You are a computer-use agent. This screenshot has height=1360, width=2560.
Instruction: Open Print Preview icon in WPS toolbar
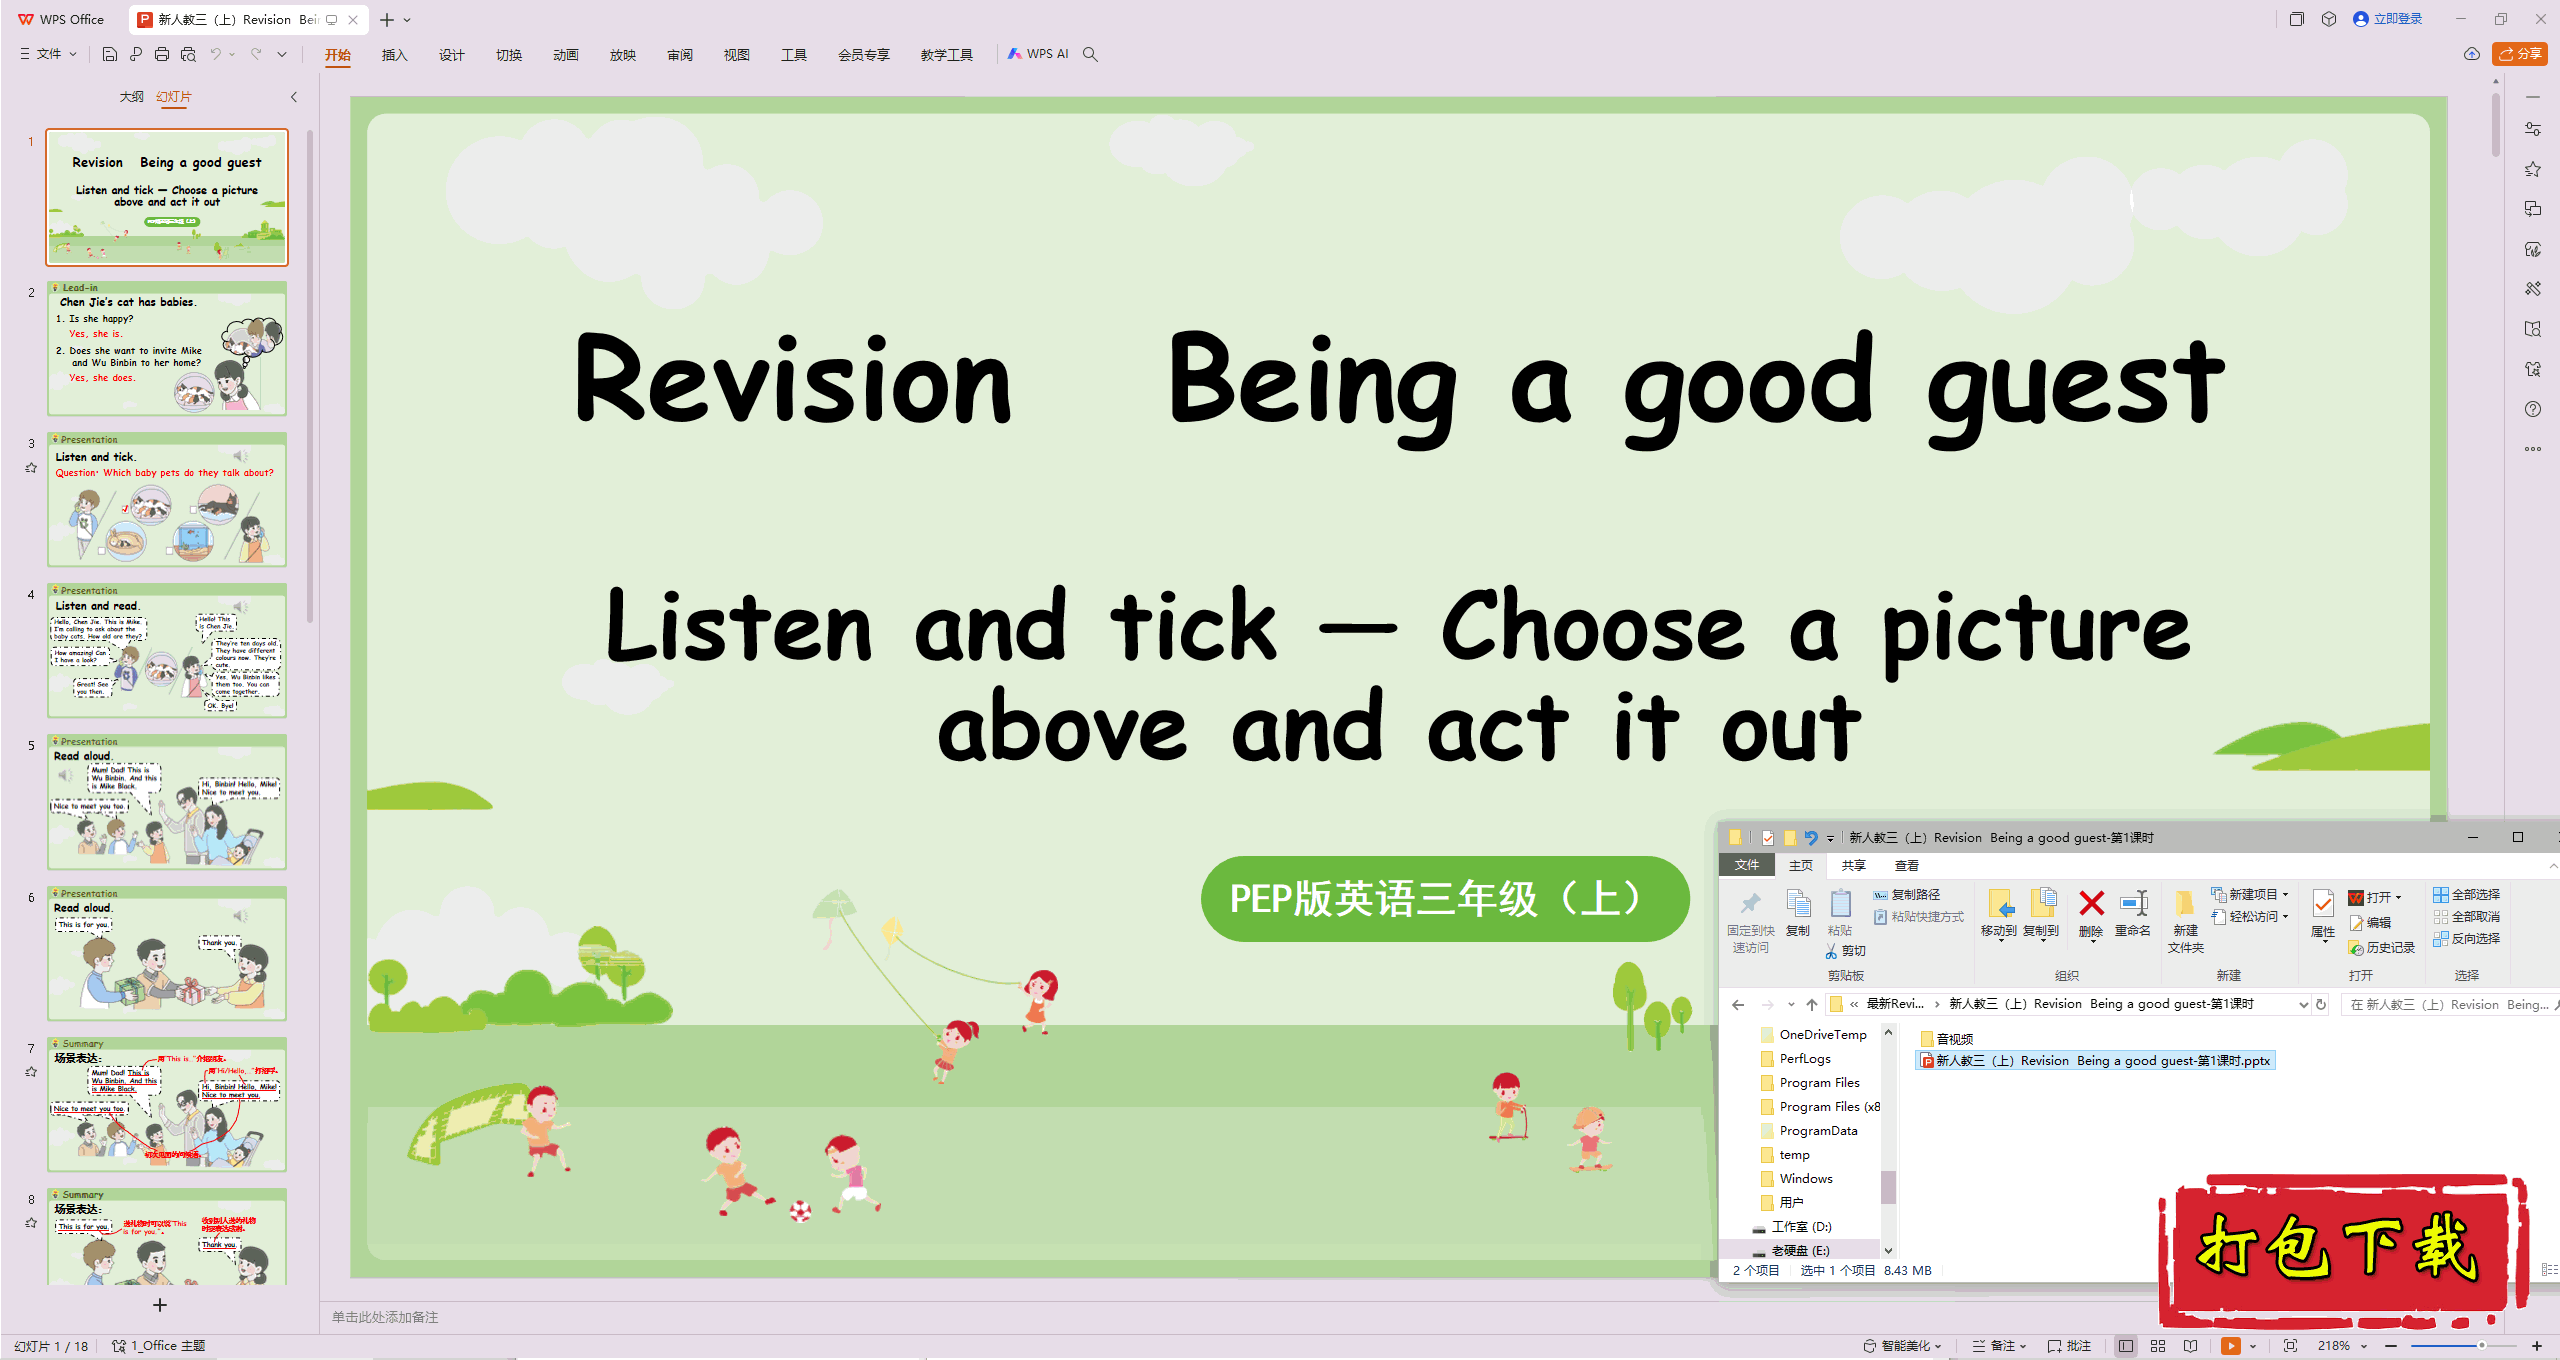tap(188, 54)
